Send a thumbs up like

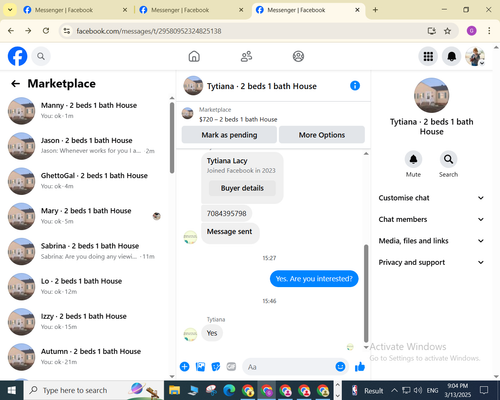[360, 367]
